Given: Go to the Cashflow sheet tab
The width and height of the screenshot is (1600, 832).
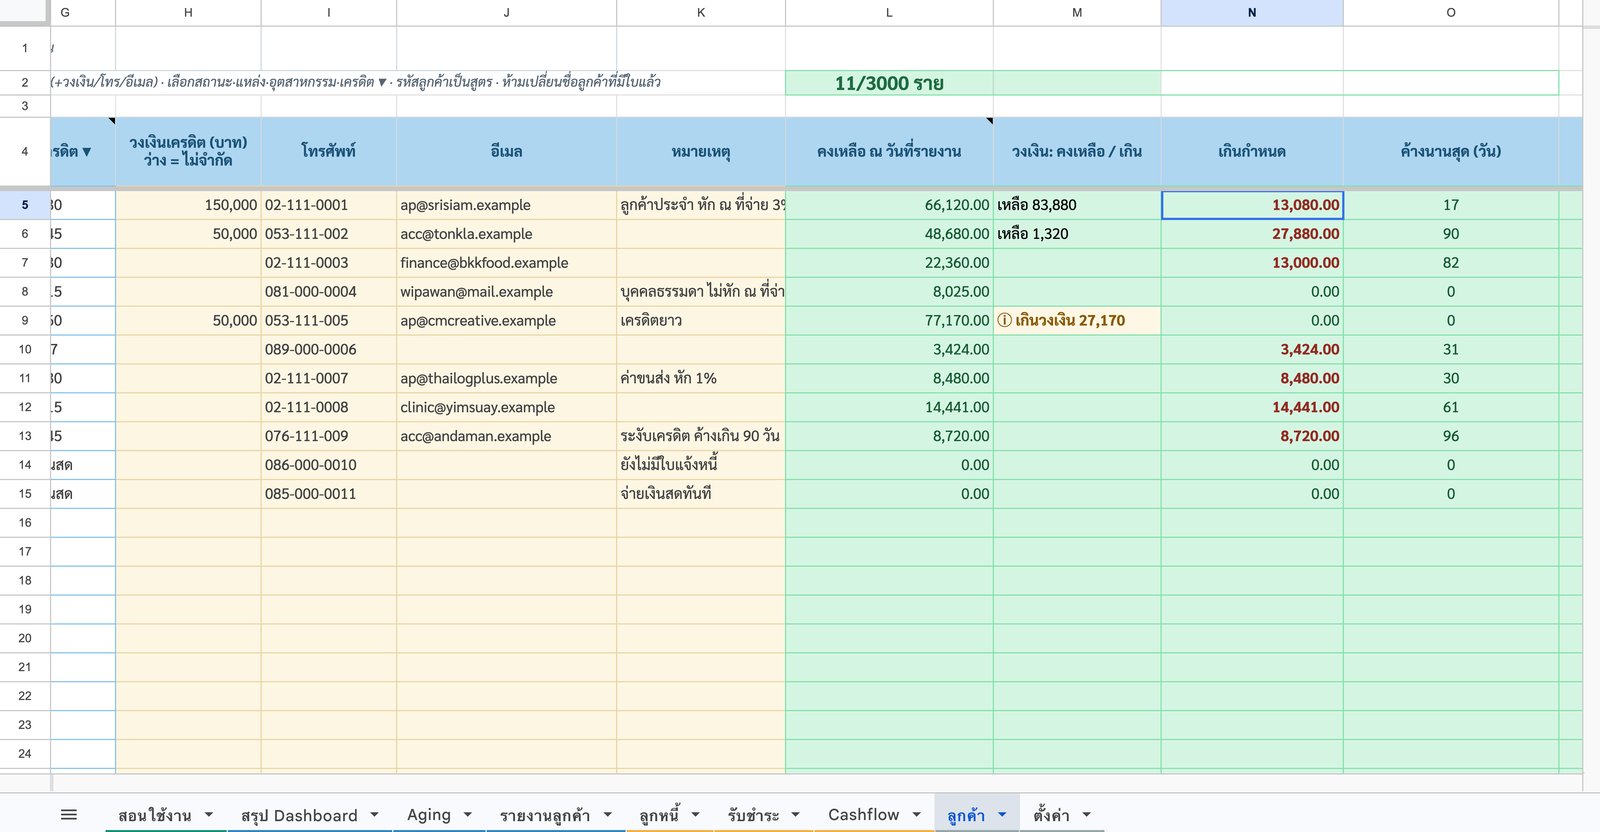Looking at the screenshot, I should click(x=864, y=815).
